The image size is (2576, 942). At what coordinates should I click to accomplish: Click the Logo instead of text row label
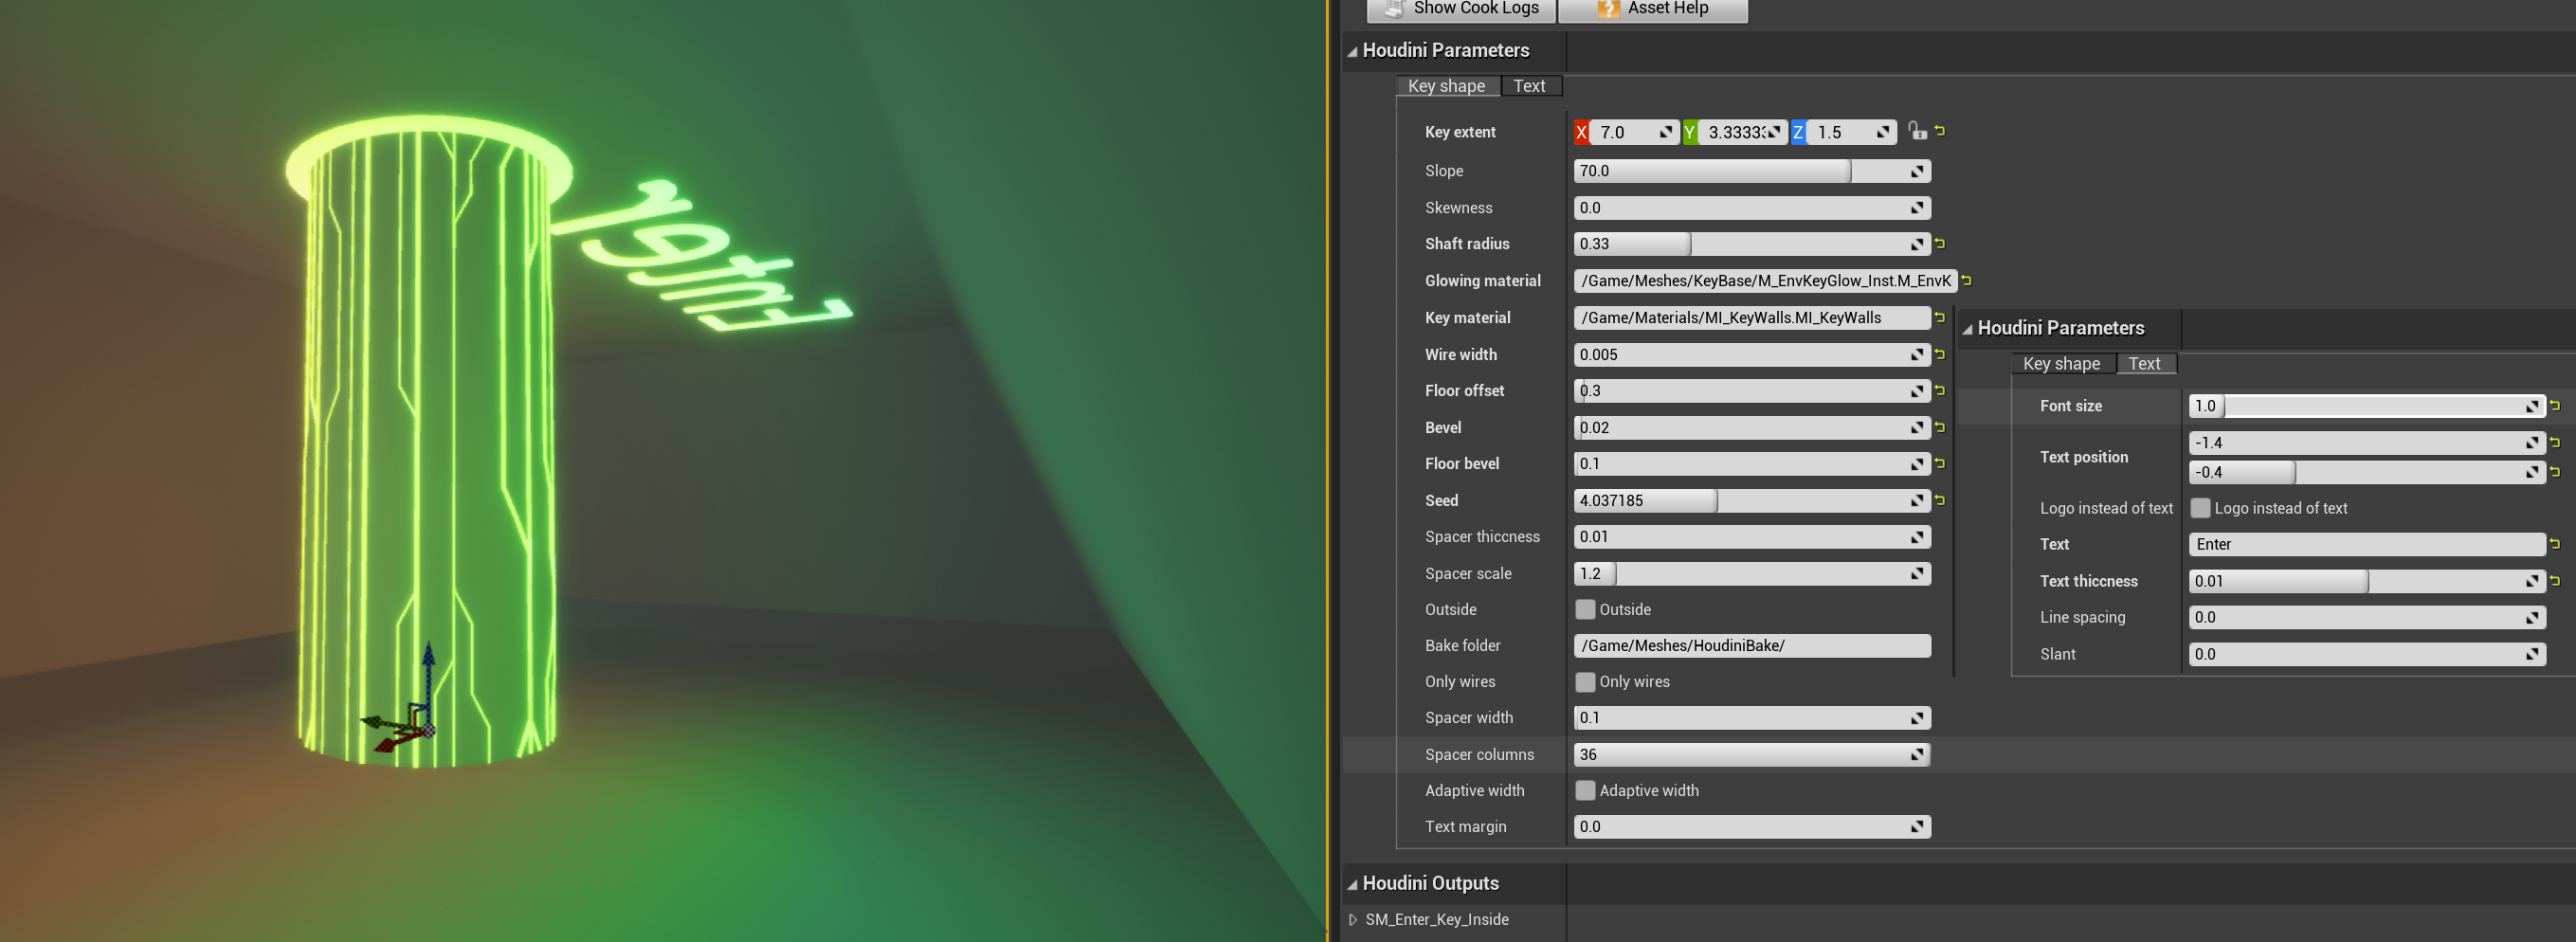pos(2106,508)
